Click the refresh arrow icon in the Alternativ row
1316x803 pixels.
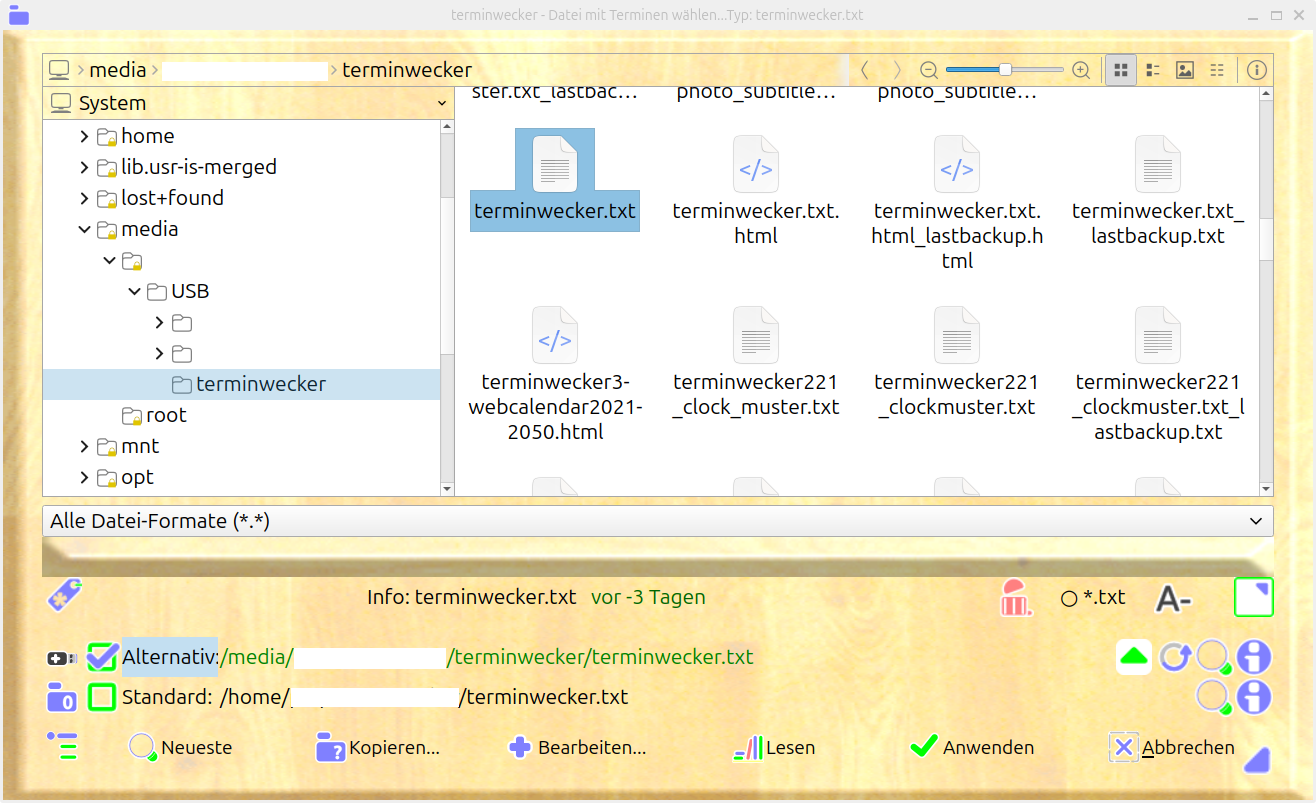click(x=1175, y=657)
